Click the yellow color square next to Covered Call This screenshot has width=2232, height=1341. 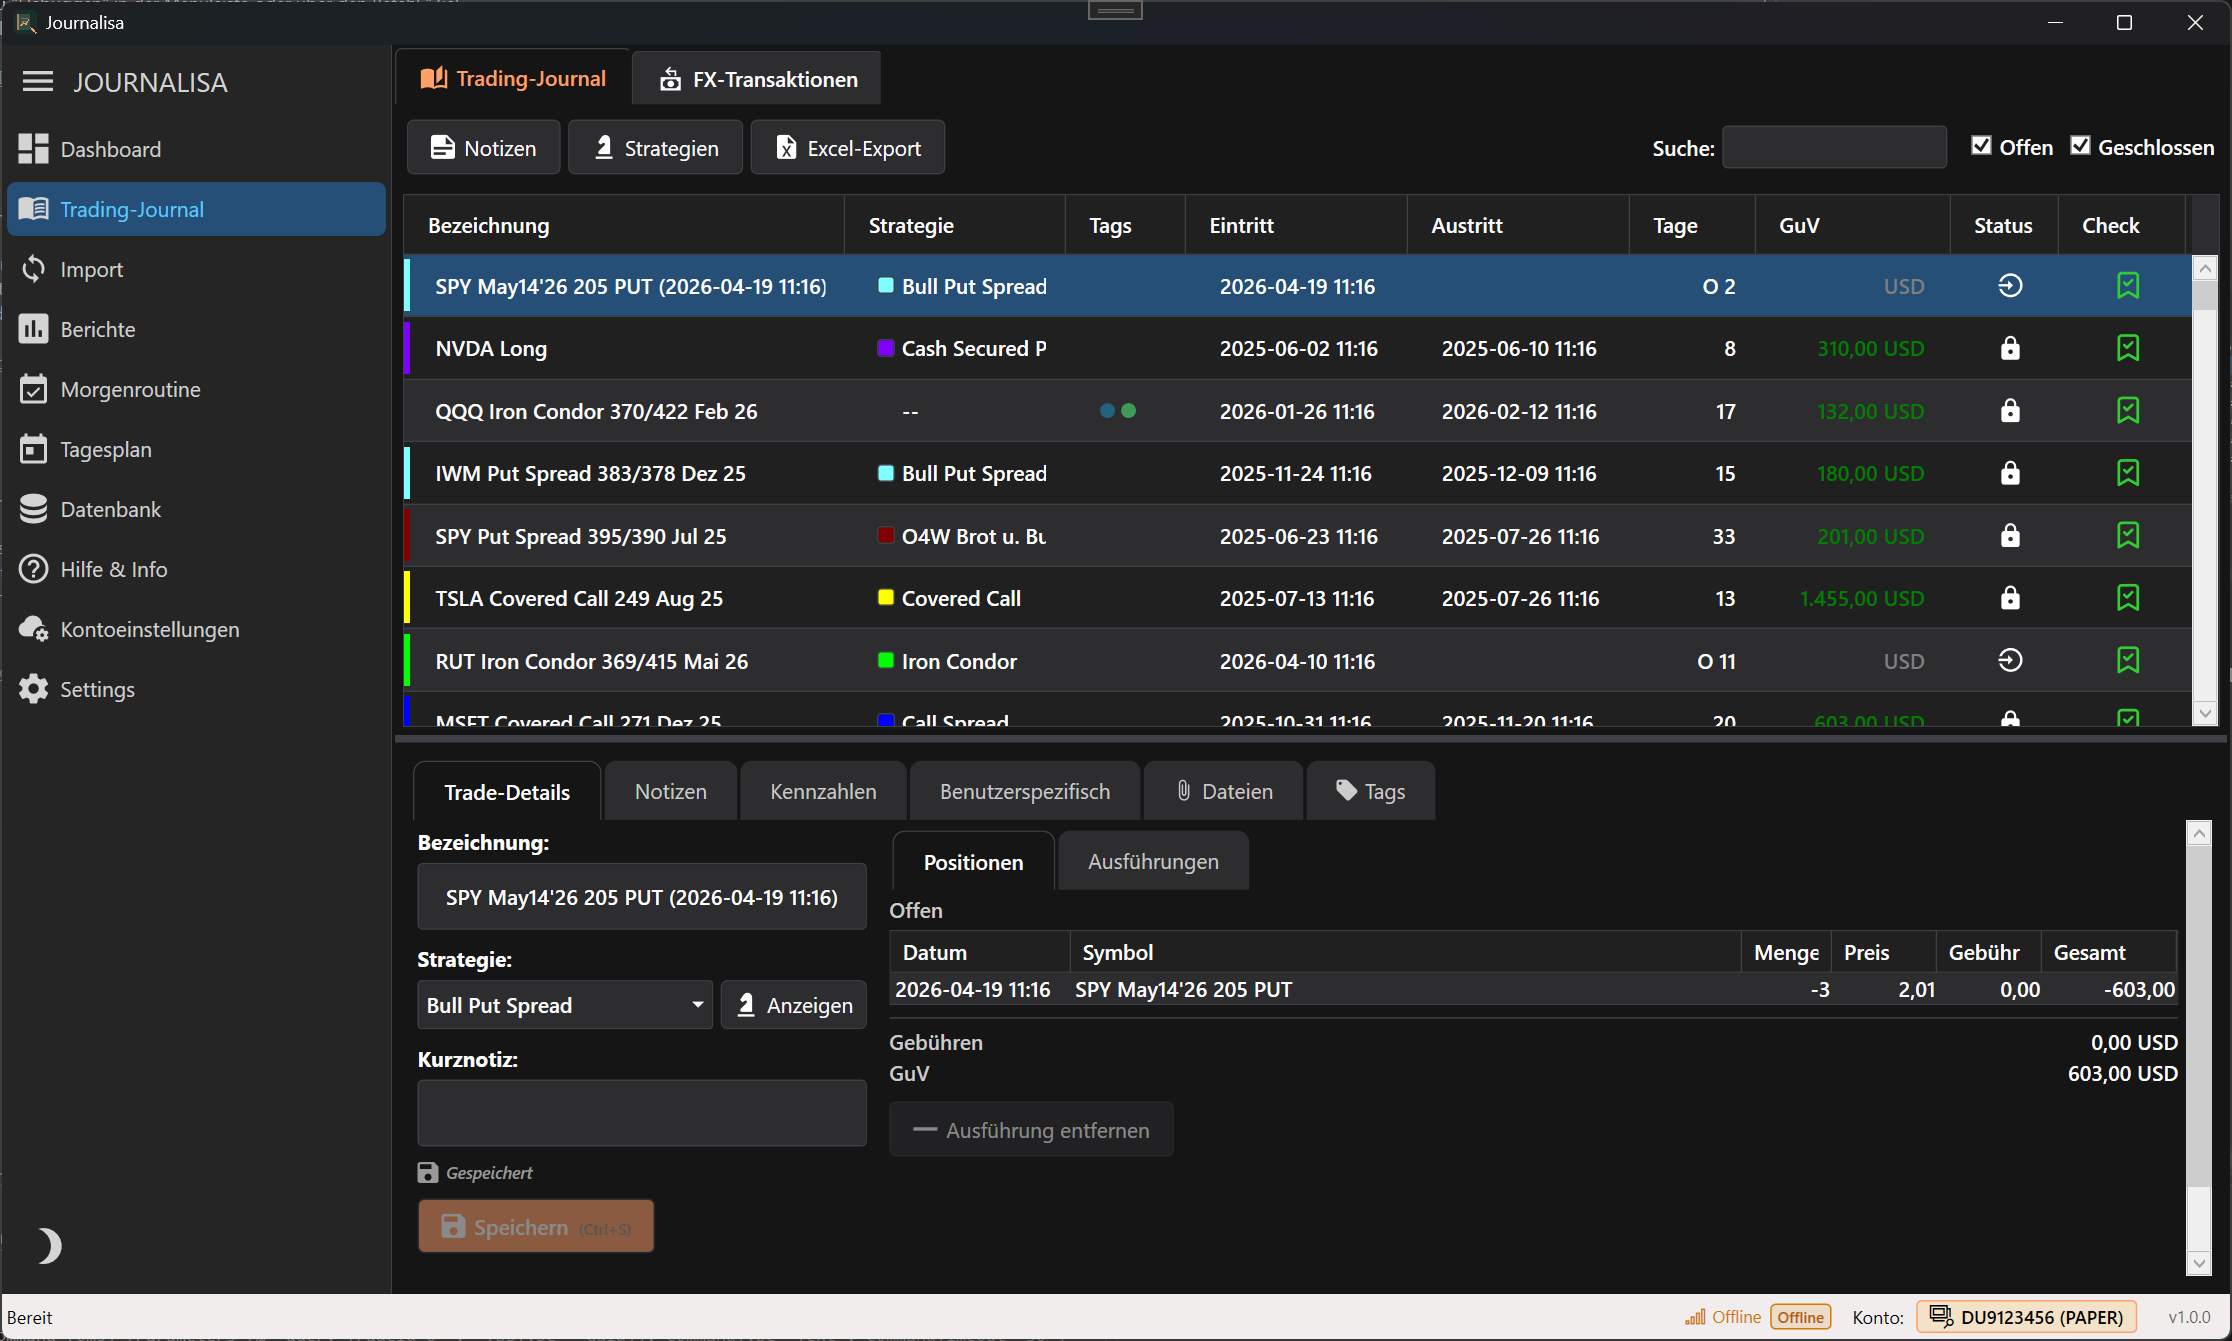(x=885, y=598)
